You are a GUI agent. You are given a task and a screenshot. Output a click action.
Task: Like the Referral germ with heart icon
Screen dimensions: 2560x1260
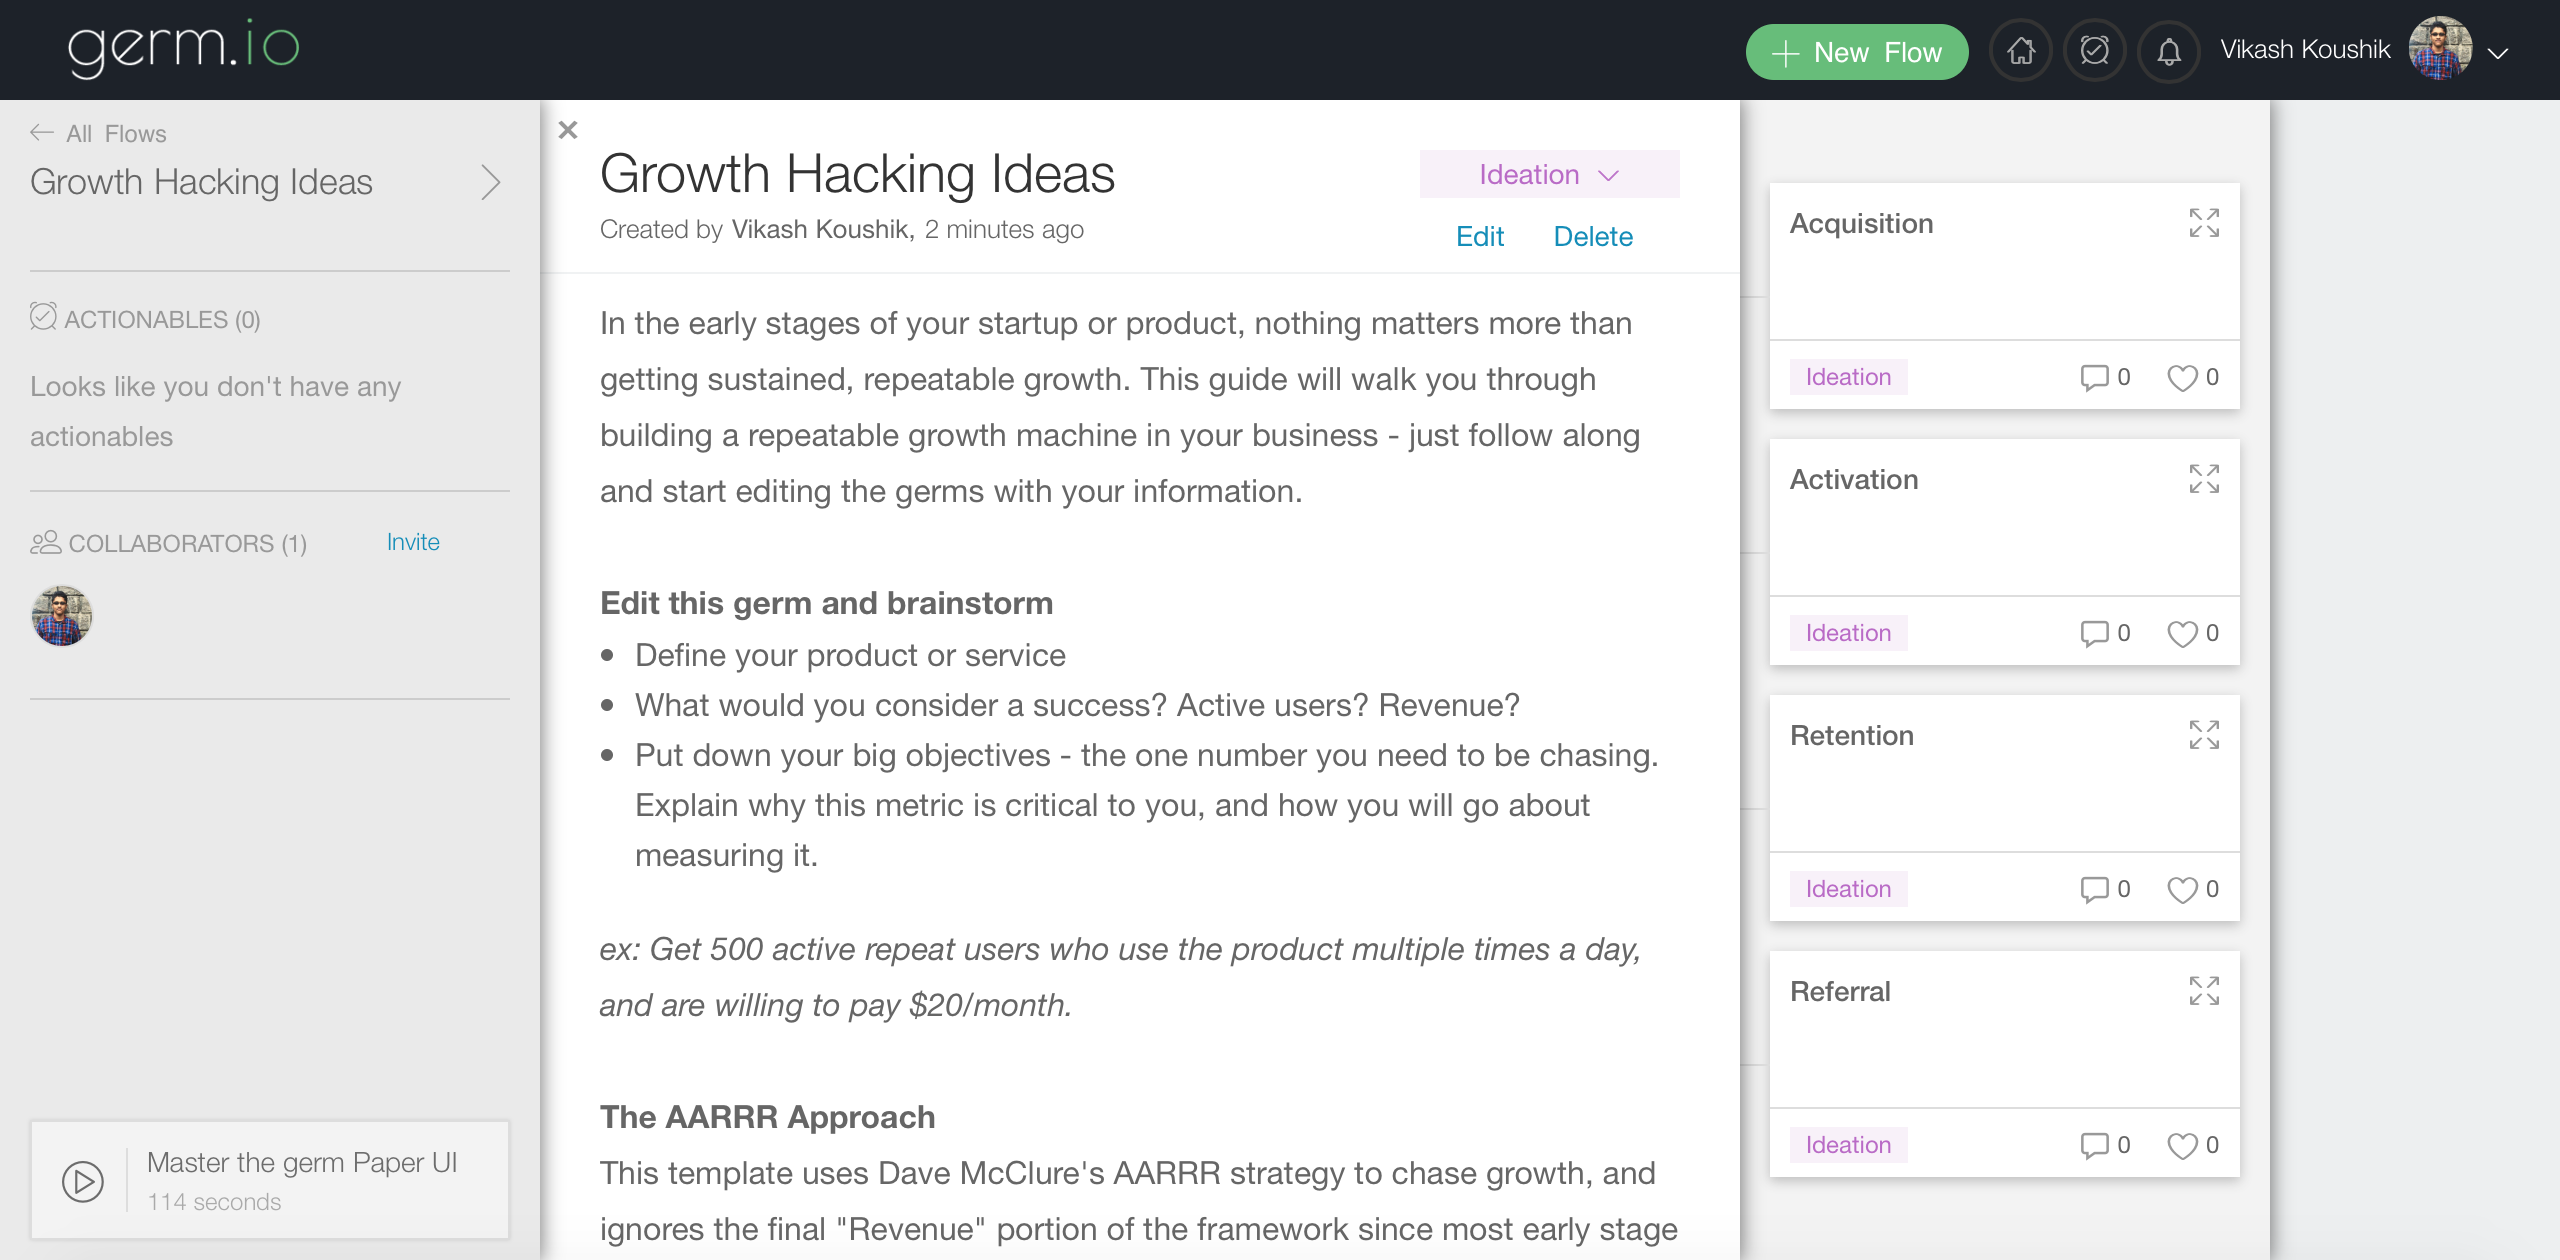pos(2181,1146)
